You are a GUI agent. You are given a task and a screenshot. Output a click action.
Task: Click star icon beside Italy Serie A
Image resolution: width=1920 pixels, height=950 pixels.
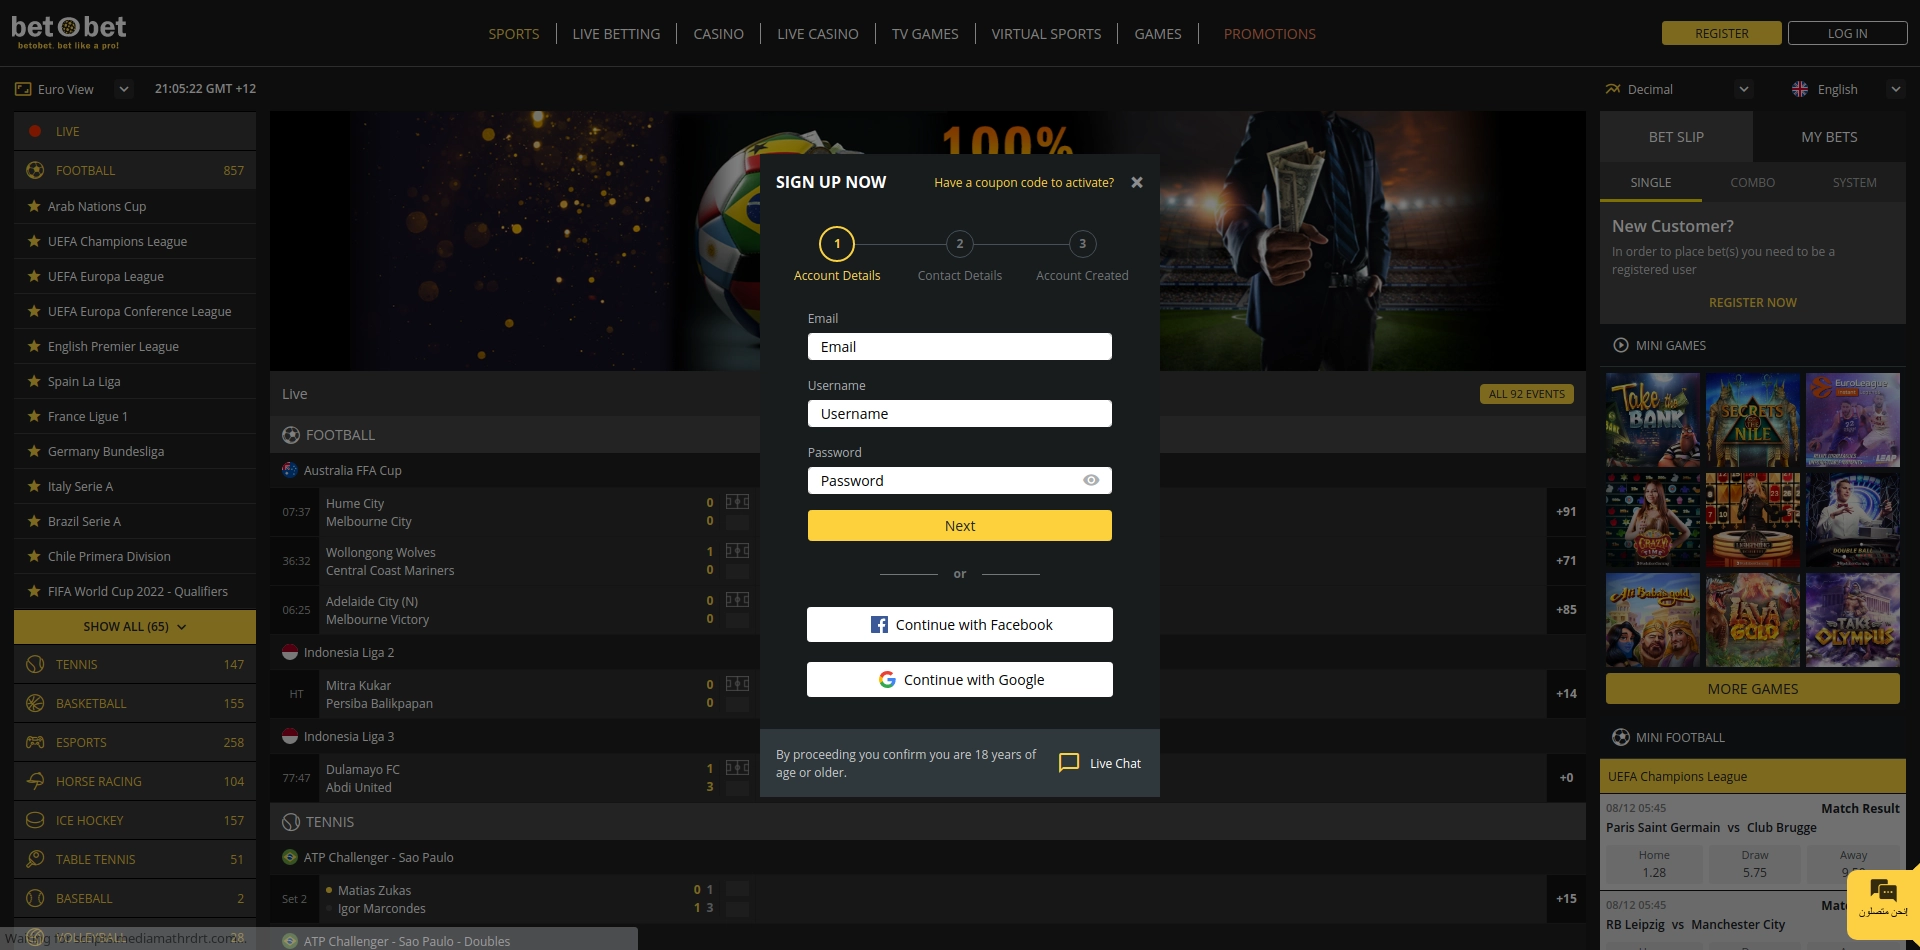(x=34, y=486)
